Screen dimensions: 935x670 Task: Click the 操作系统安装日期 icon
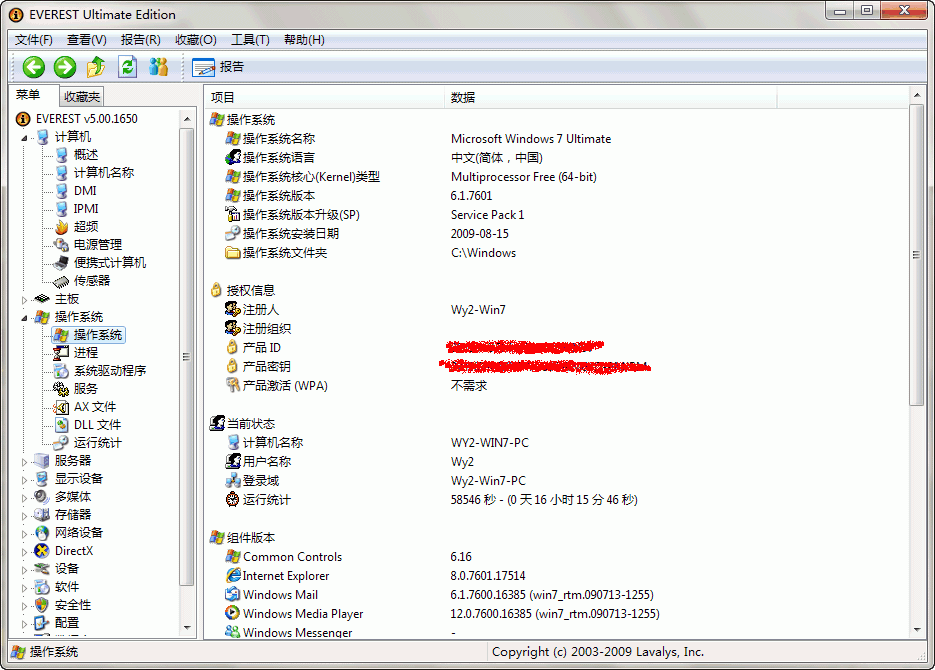pos(233,234)
